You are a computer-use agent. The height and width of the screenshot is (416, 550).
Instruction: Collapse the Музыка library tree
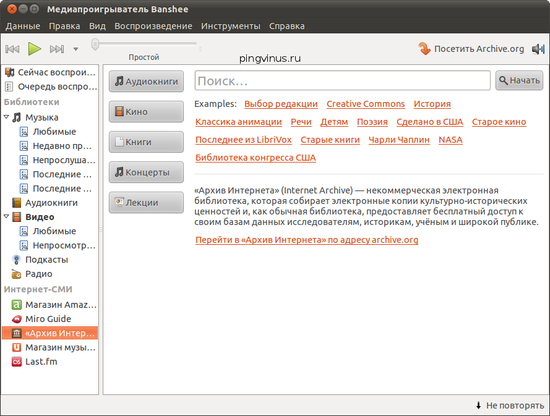[6, 117]
